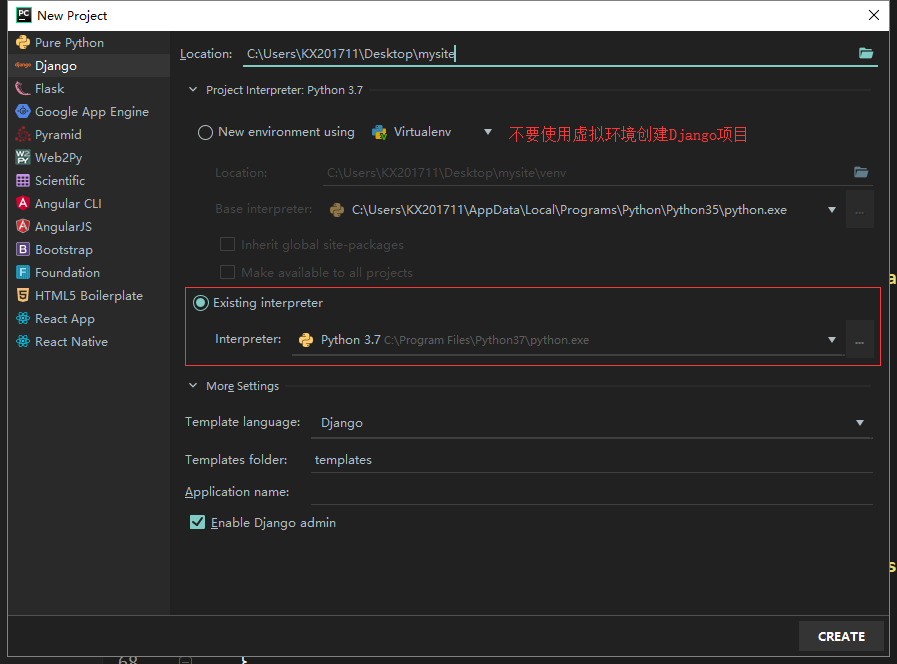This screenshot has width=897, height=664.
Task: Click the Virtualenv Python icon
Action: 379,132
